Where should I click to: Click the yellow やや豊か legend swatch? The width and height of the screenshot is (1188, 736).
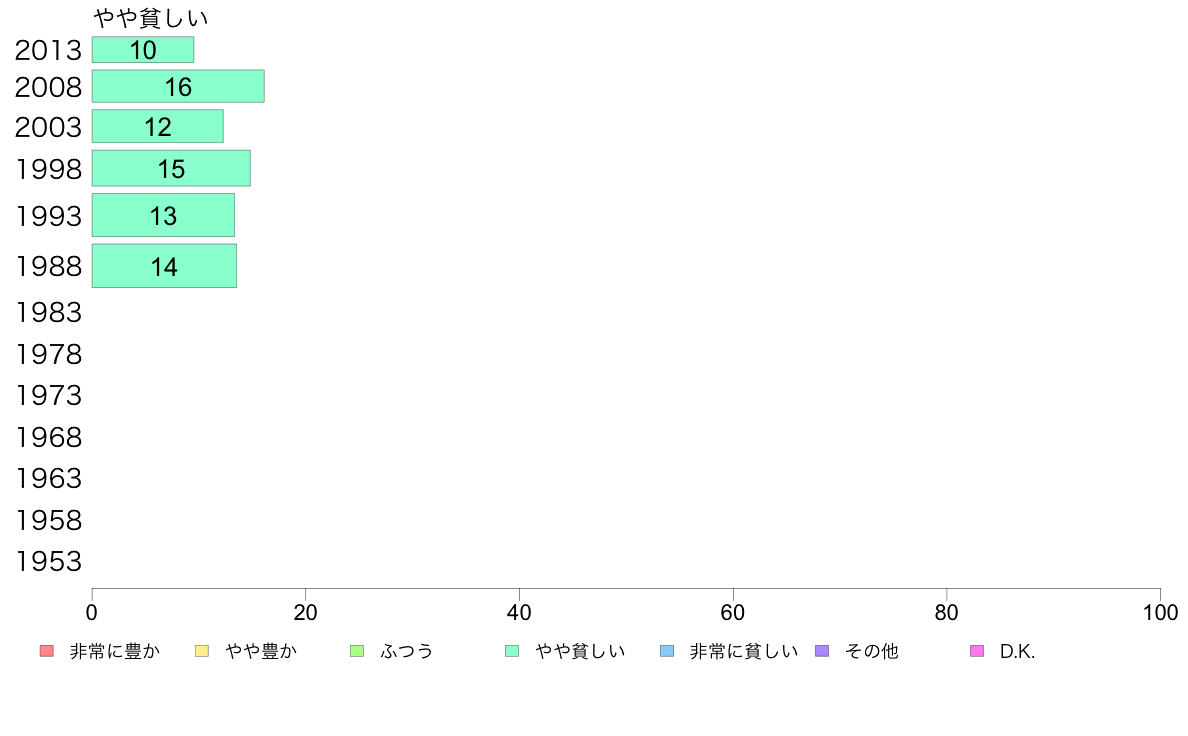[202, 651]
